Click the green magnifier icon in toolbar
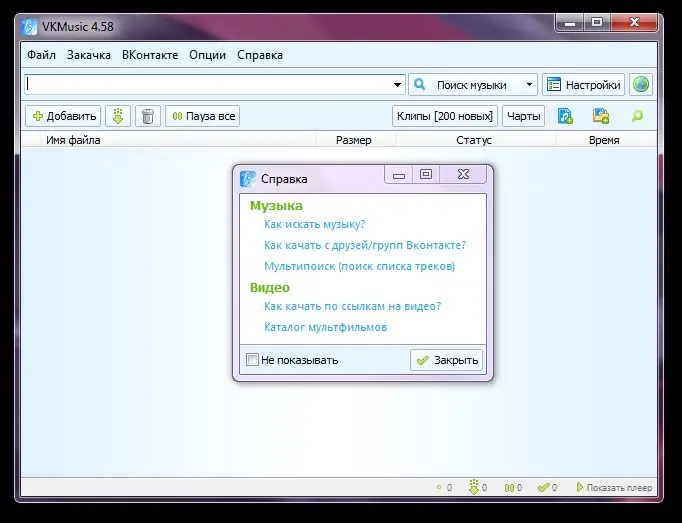682x523 pixels. [637, 116]
